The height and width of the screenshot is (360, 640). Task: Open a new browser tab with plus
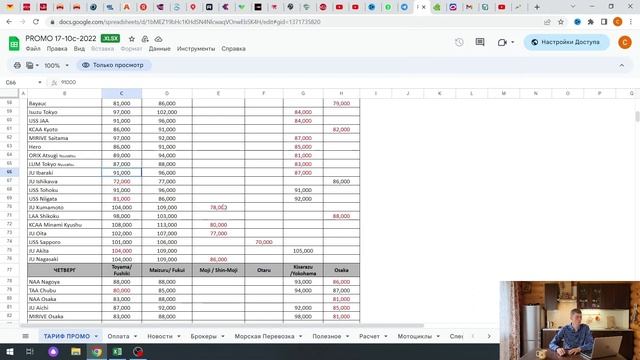pos(537,7)
